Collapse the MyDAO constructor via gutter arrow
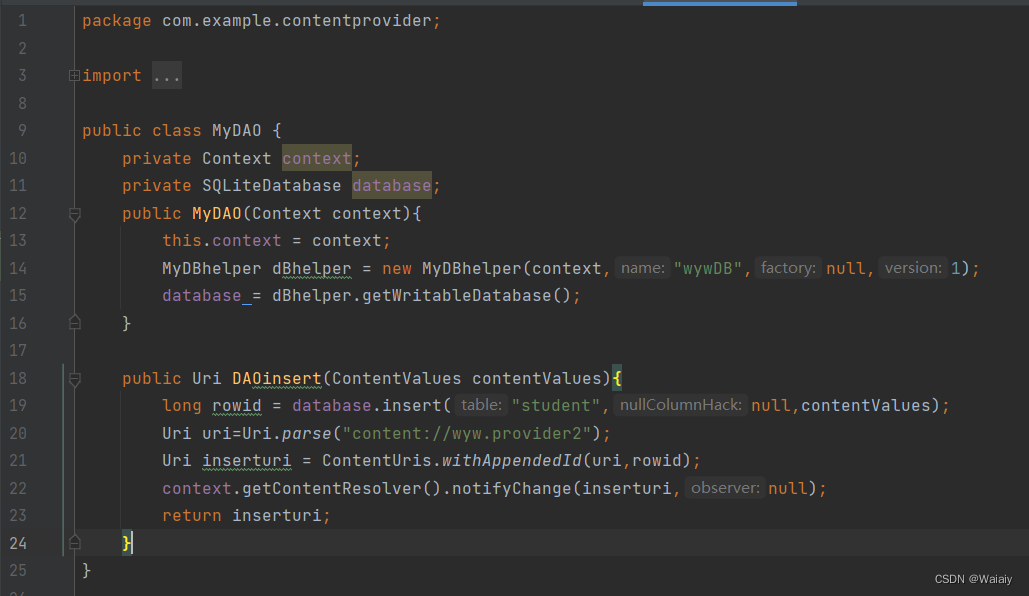Image resolution: width=1029 pixels, height=596 pixels. (74, 214)
